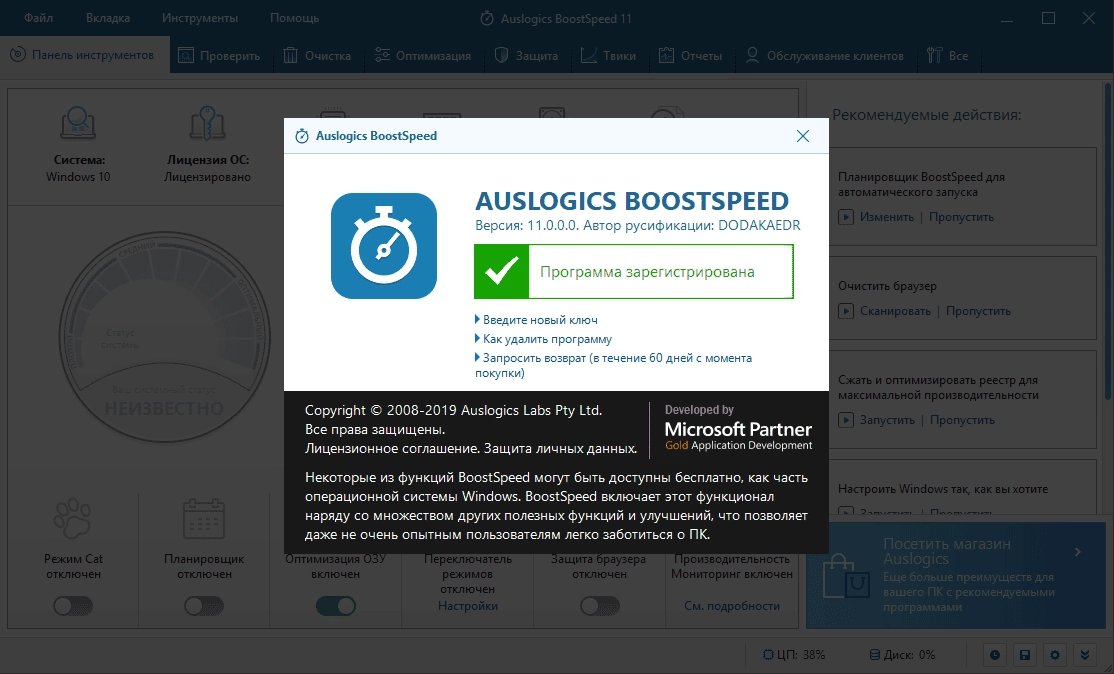This screenshot has height=674, width=1114.
Task: Open the Вкладка menu
Action: pyautogui.click(x=108, y=18)
